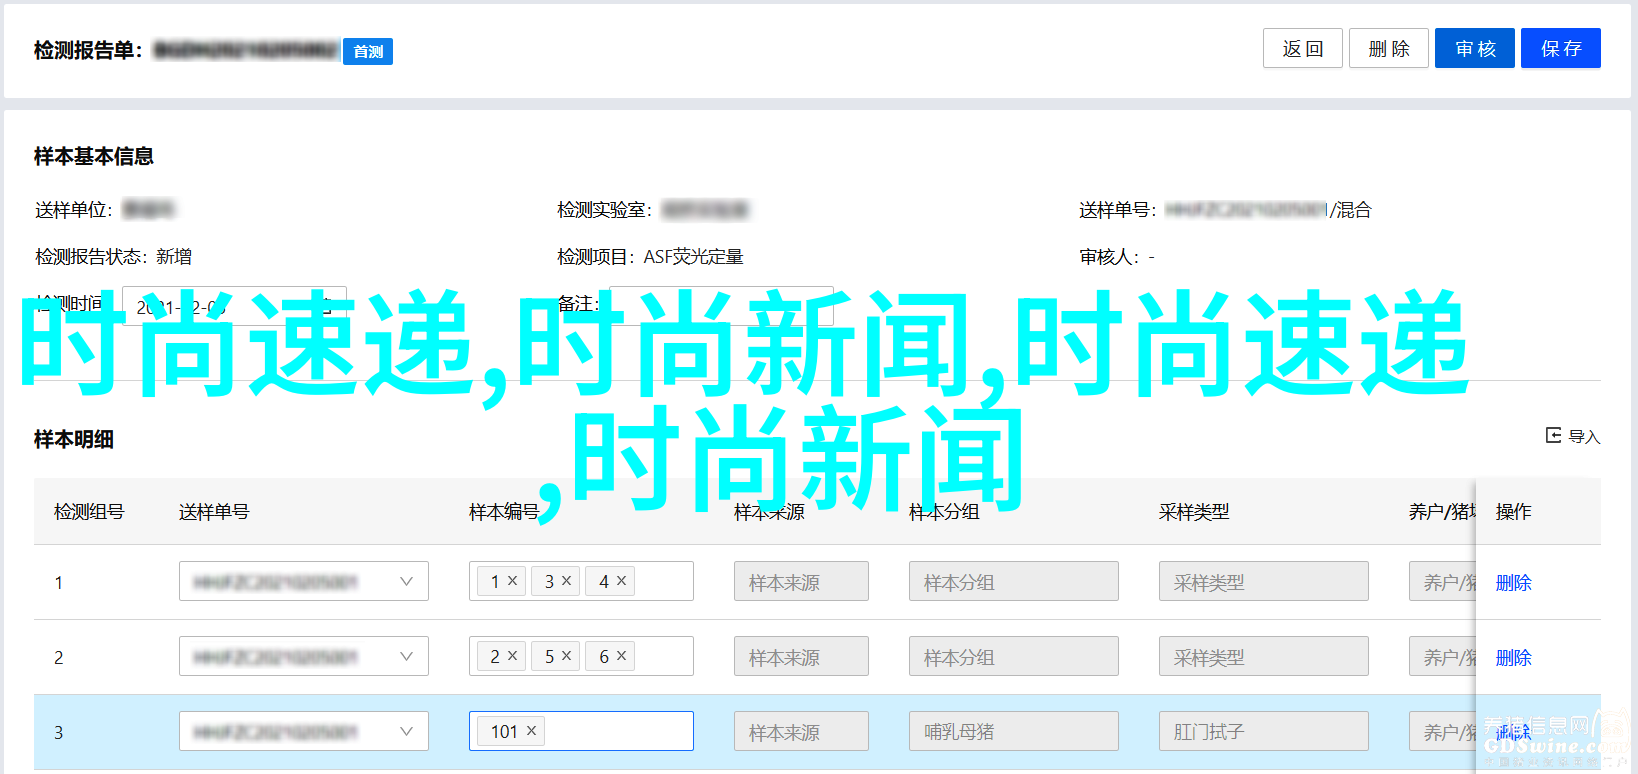This screenshot has height=774, width=1638.
Task: Click the 样本分组 field in row 1
Action: point(1014,581)
